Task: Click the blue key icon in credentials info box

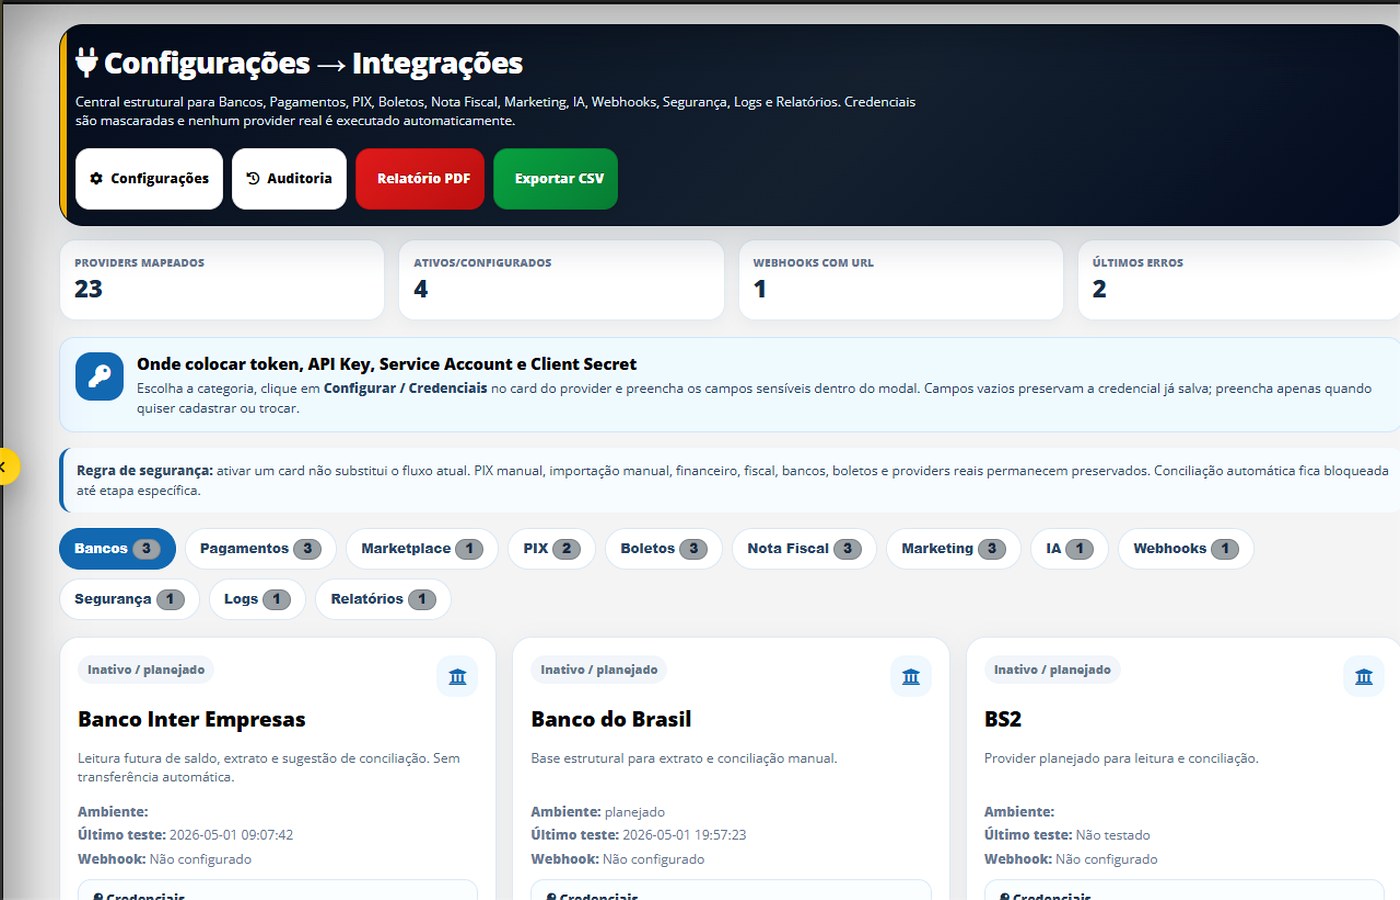Action: tap(100, 376)
